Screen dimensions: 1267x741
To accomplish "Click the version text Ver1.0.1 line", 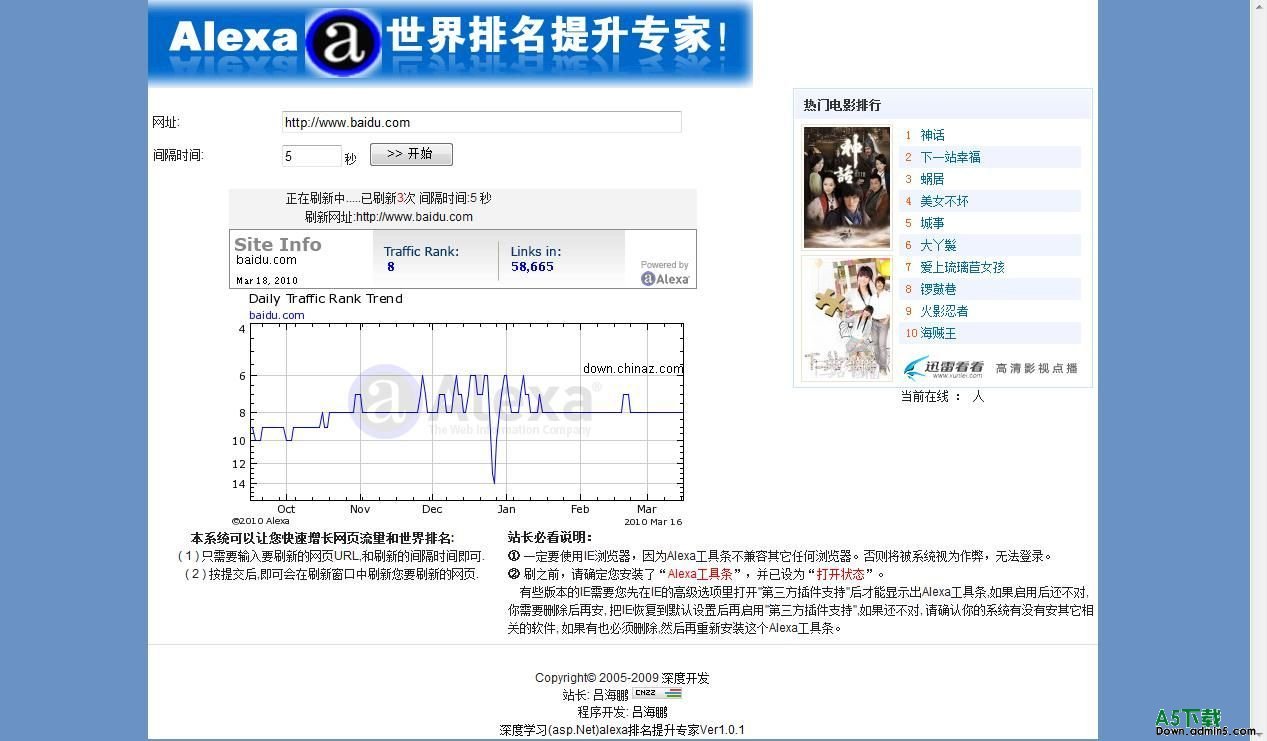I will pos(622,730).
